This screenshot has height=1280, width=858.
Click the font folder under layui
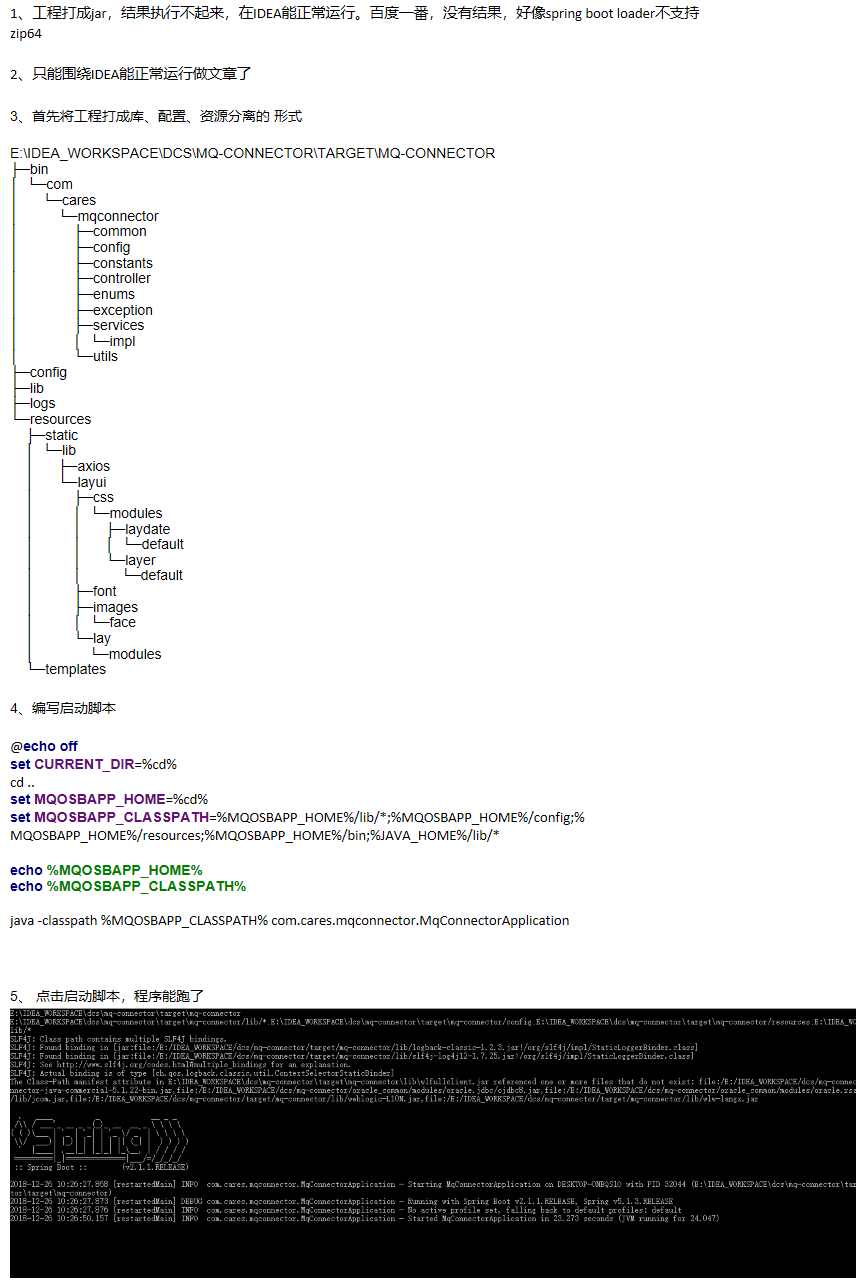coord(105,591)
